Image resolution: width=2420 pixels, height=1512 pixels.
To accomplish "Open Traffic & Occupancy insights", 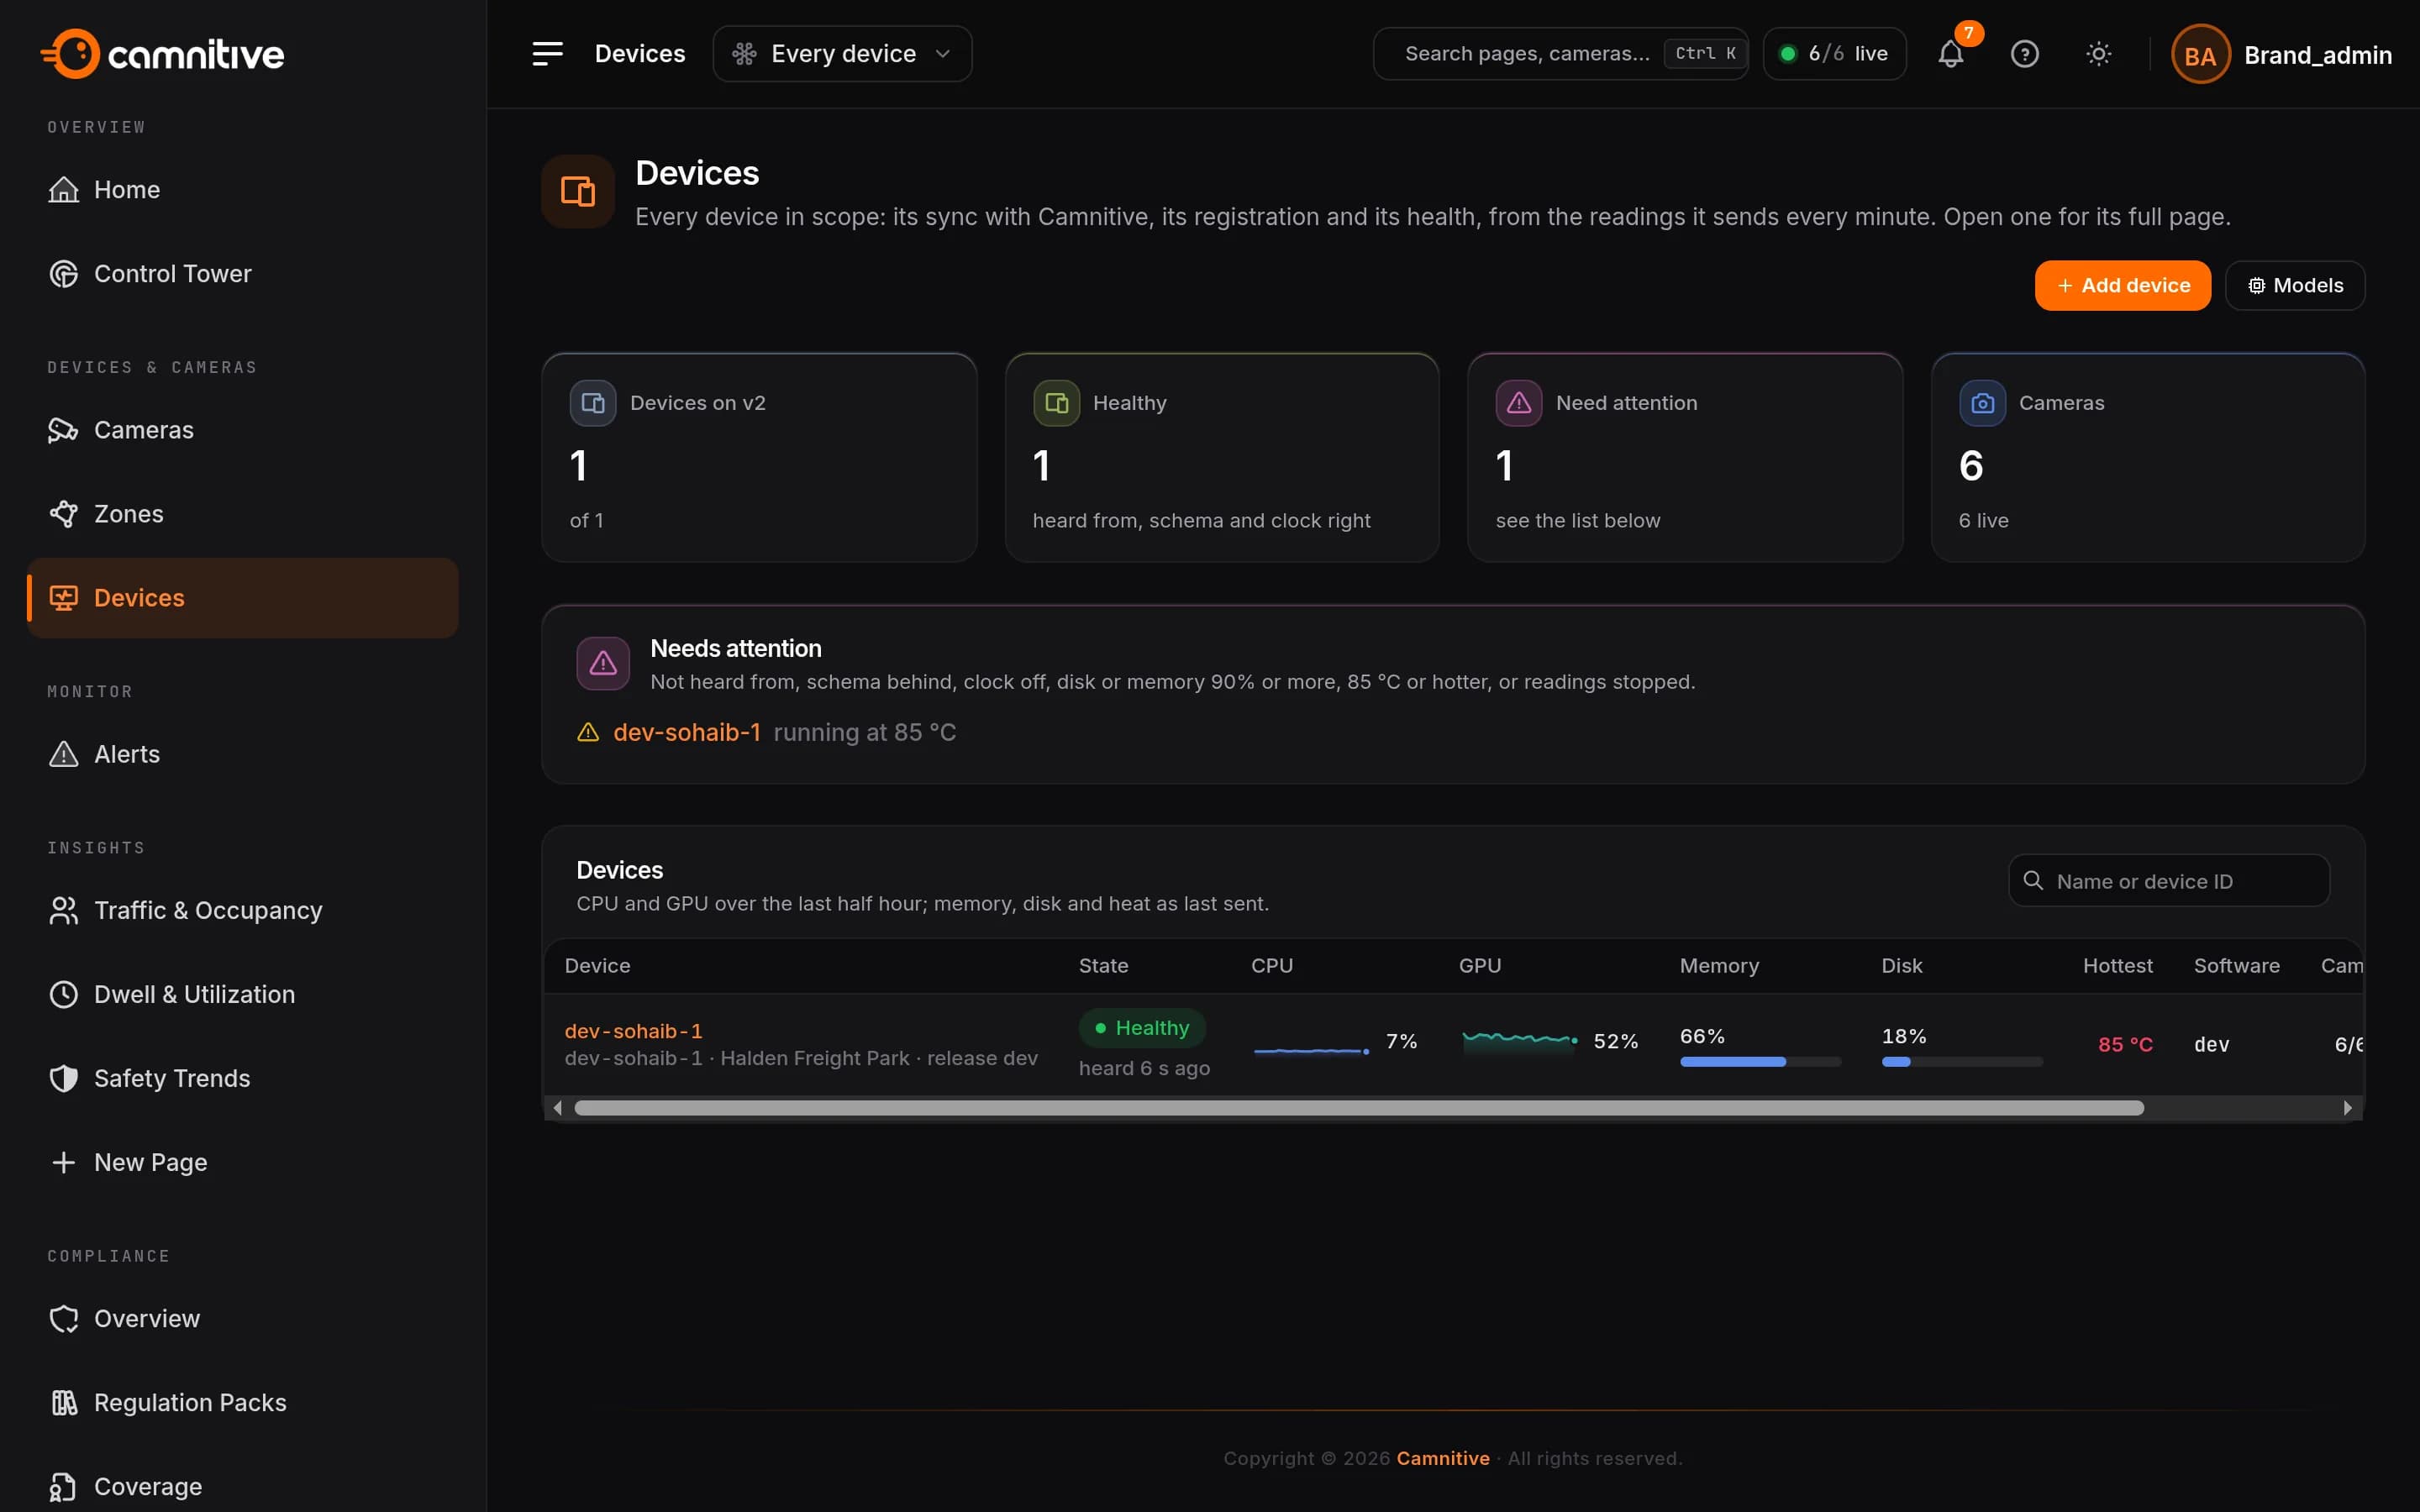I will tap(243, 910).
